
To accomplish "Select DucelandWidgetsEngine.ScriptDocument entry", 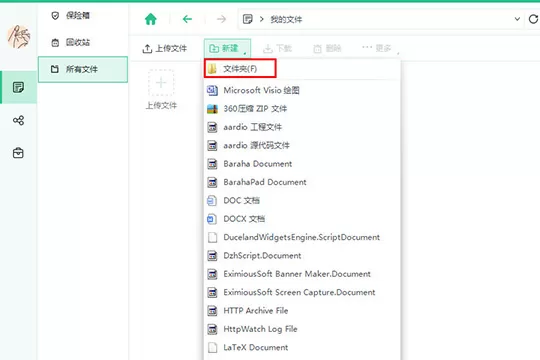I will point(302,237).
